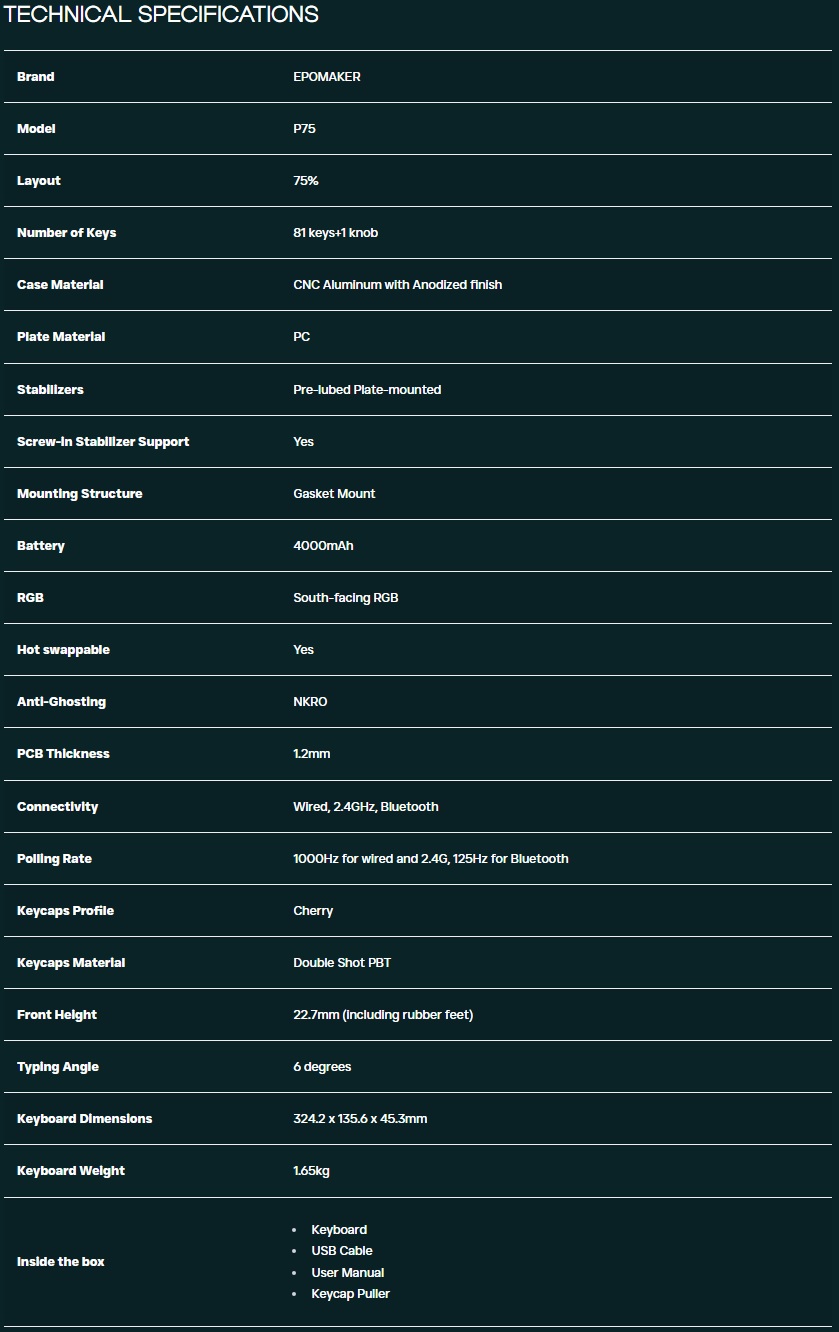
Task: Click the Gasket Mount value
Action: click(334, 493)
